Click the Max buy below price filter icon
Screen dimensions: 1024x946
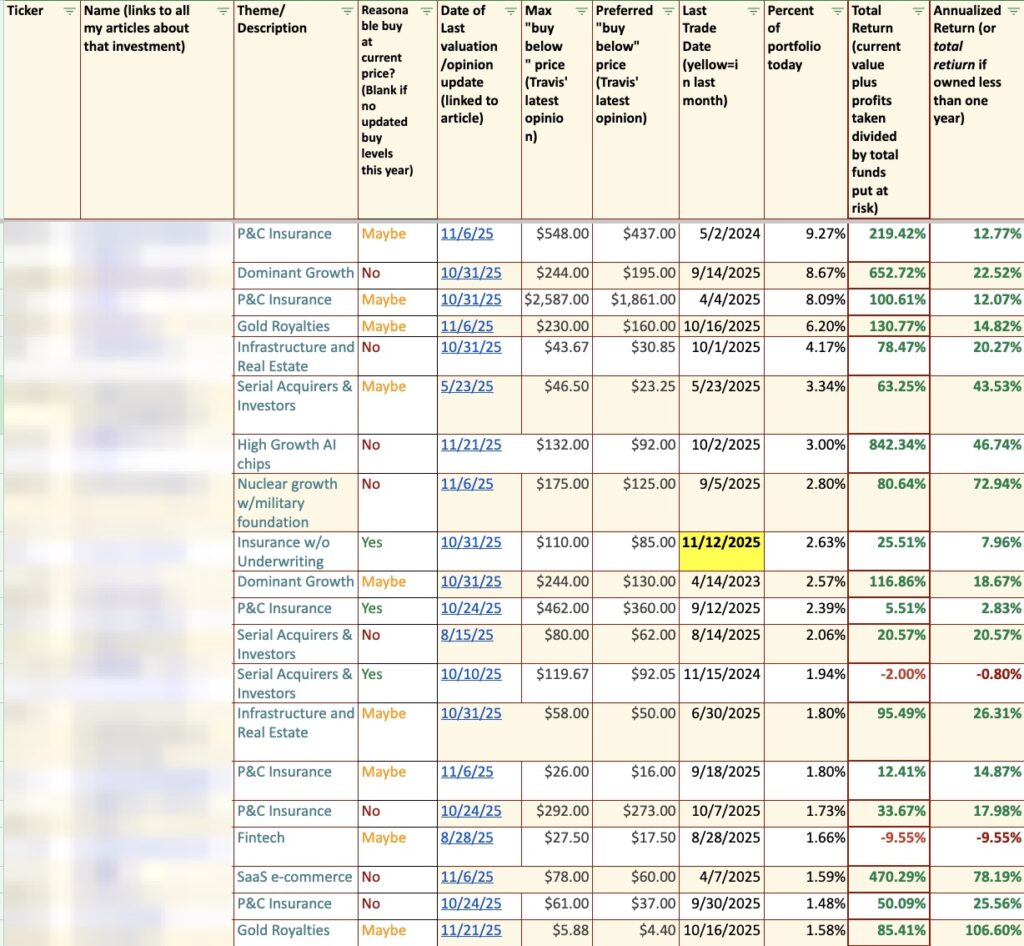click(580, 11)
